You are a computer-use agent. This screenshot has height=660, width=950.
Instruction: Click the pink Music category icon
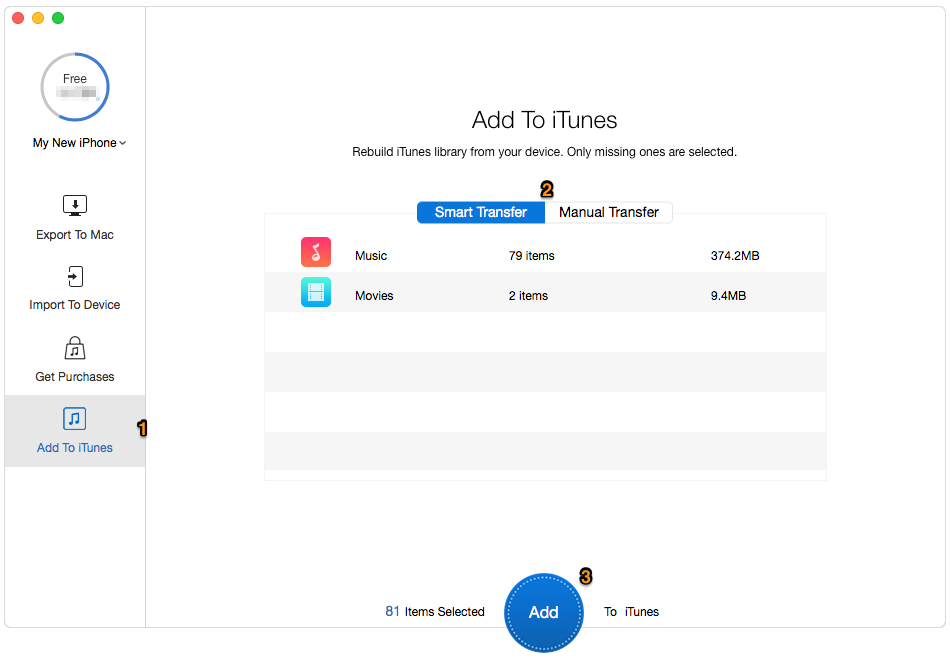pyautogui.click(x=316, y=252)
